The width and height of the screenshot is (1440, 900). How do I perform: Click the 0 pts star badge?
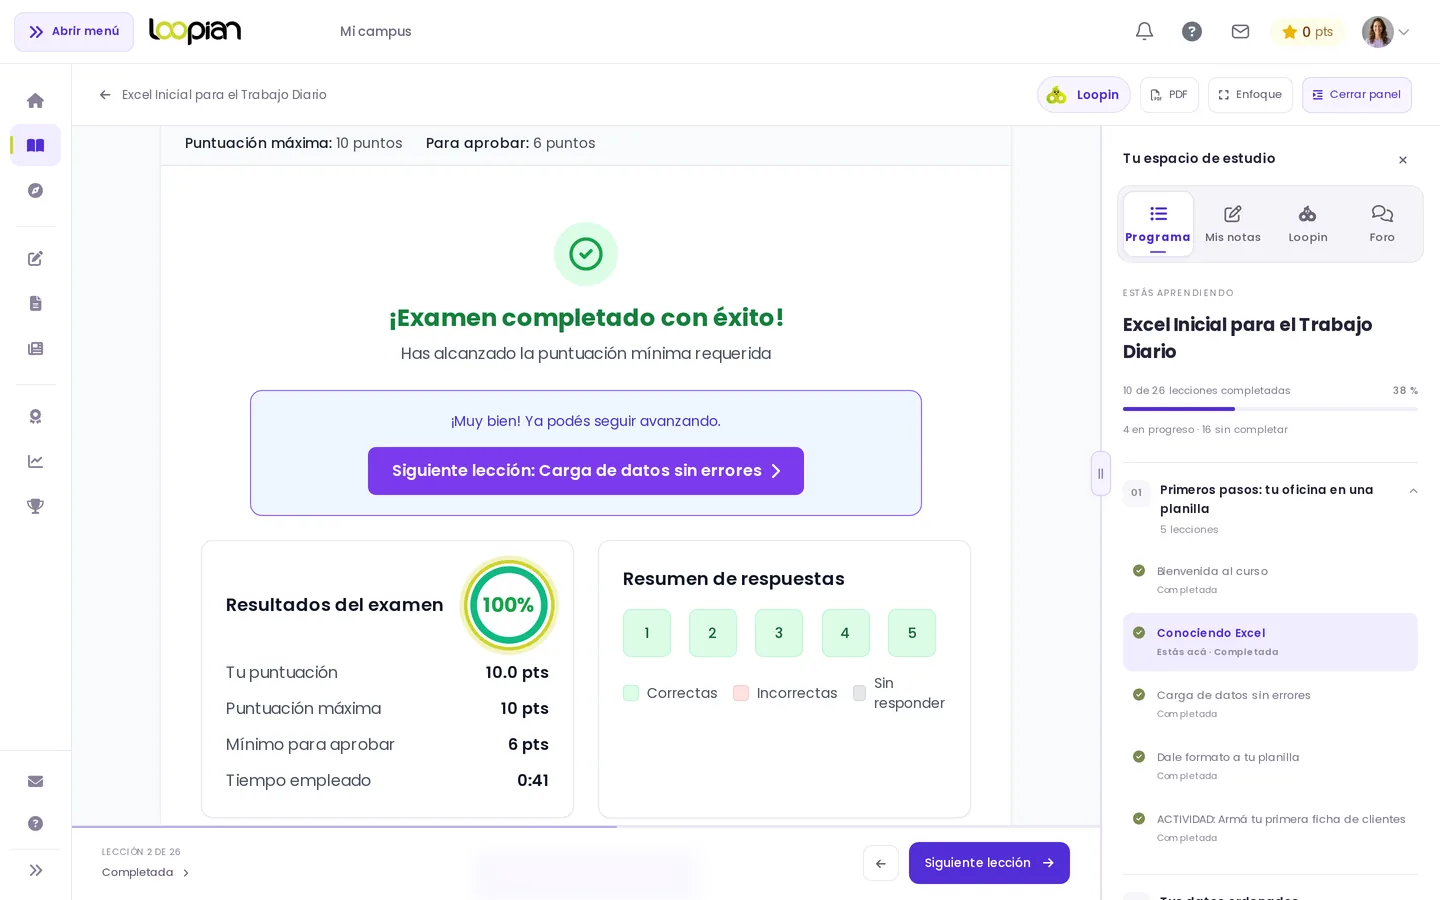1307,32
